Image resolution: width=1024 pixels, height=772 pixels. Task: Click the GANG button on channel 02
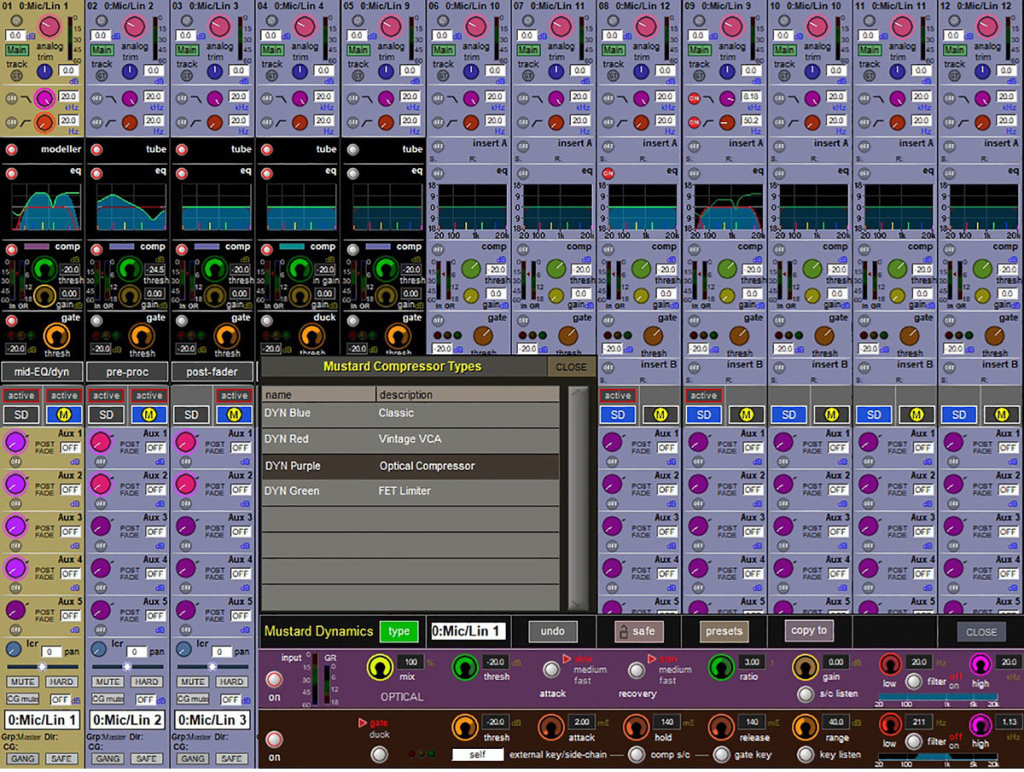[108, 759]
